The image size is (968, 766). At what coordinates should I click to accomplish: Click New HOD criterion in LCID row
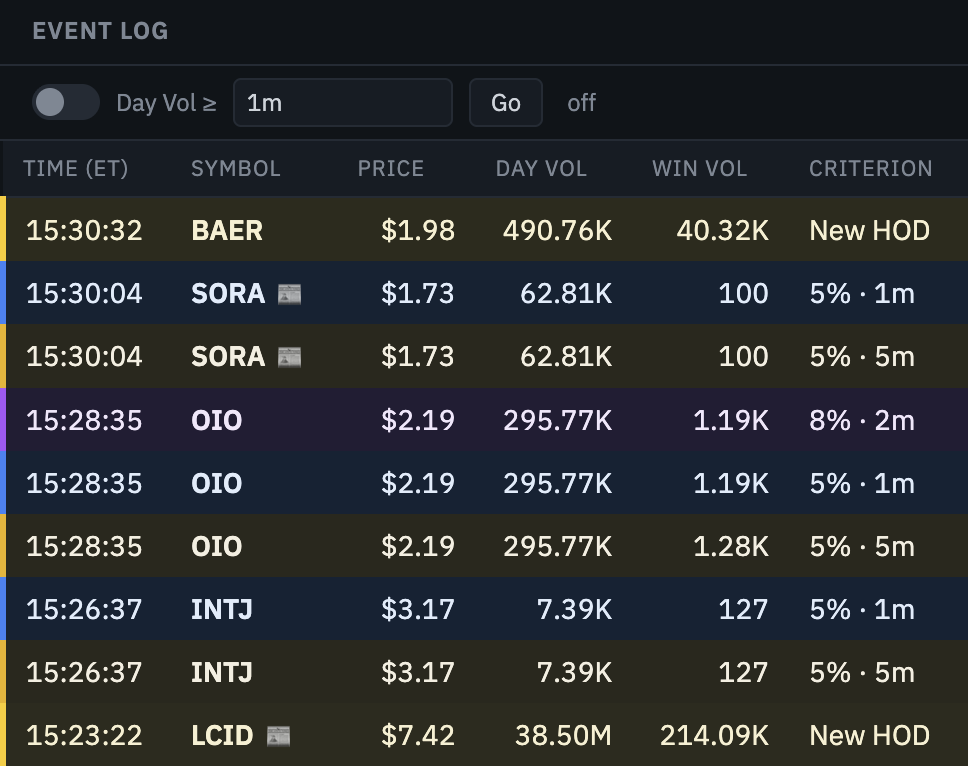tap(869, 735)
